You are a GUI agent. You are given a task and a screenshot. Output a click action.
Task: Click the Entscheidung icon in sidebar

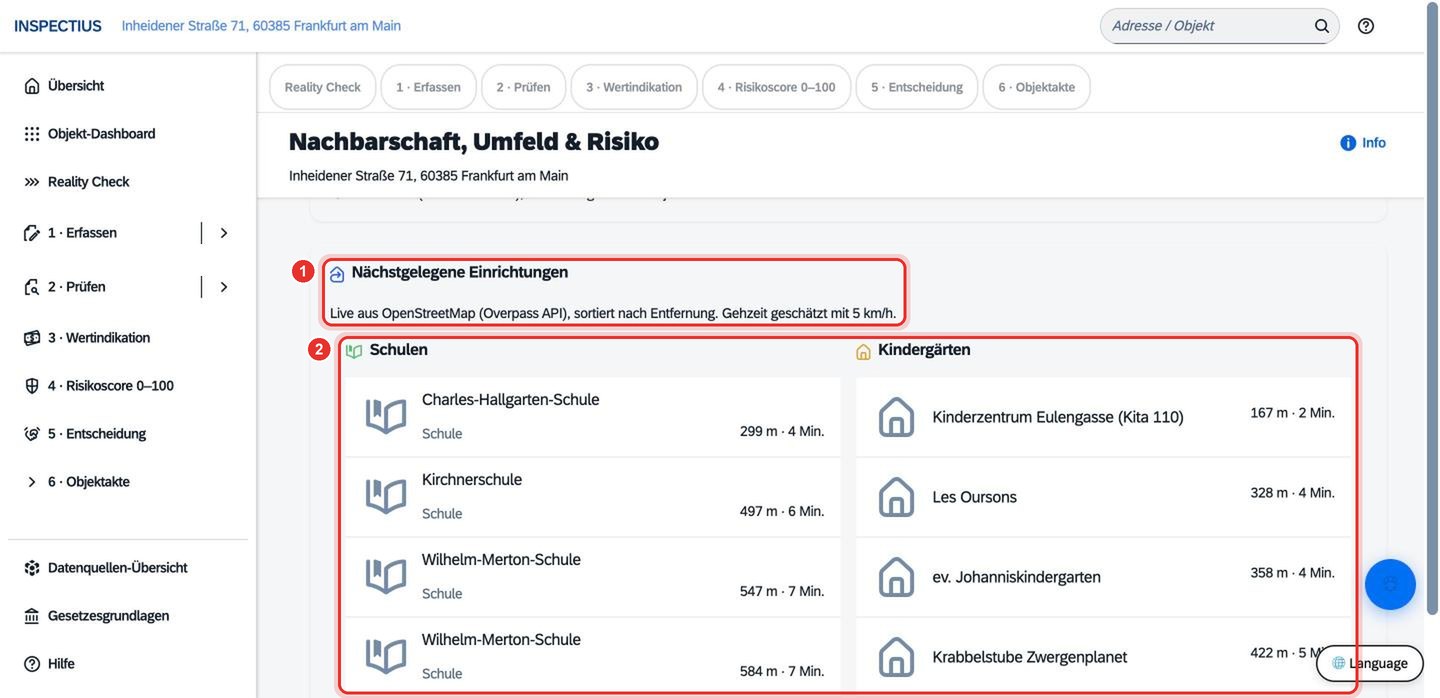pyautogui.click(x=32, y=434)
